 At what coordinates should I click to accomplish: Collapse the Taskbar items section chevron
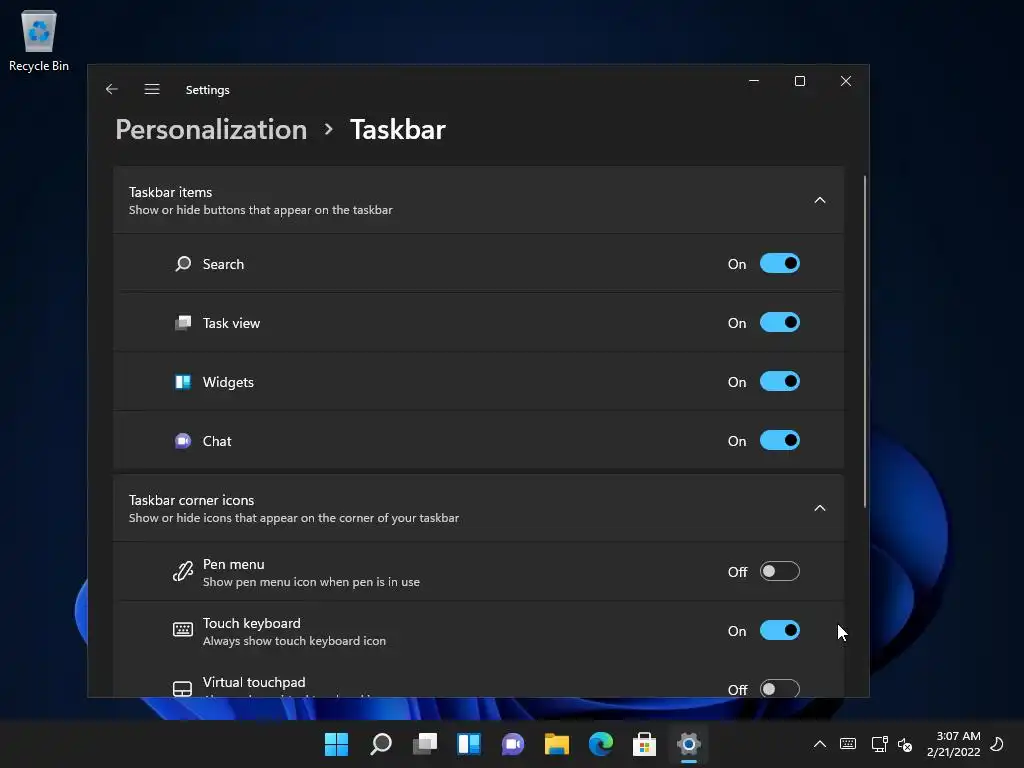[x=820, y=200]
